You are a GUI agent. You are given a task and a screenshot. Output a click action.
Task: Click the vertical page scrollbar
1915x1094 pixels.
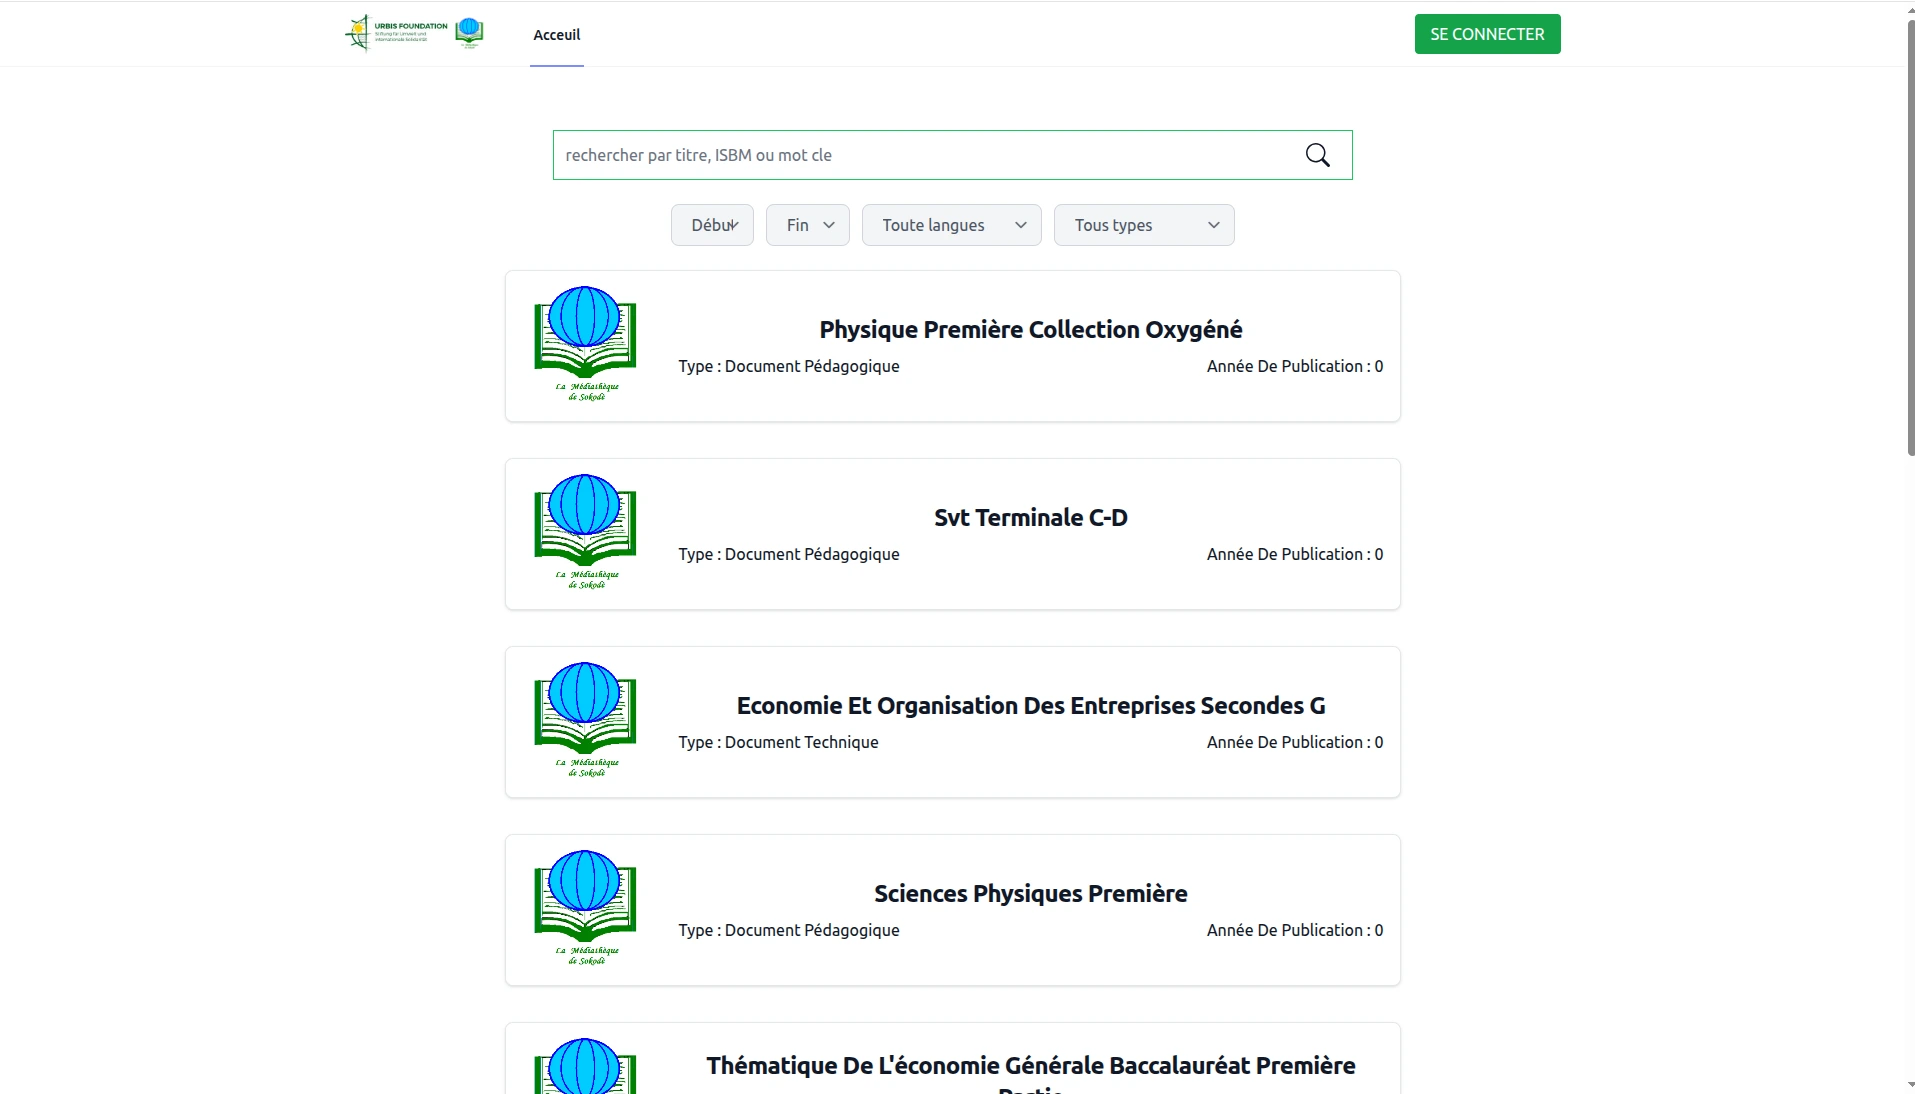pyautogui.click(x=1910, y=240)
